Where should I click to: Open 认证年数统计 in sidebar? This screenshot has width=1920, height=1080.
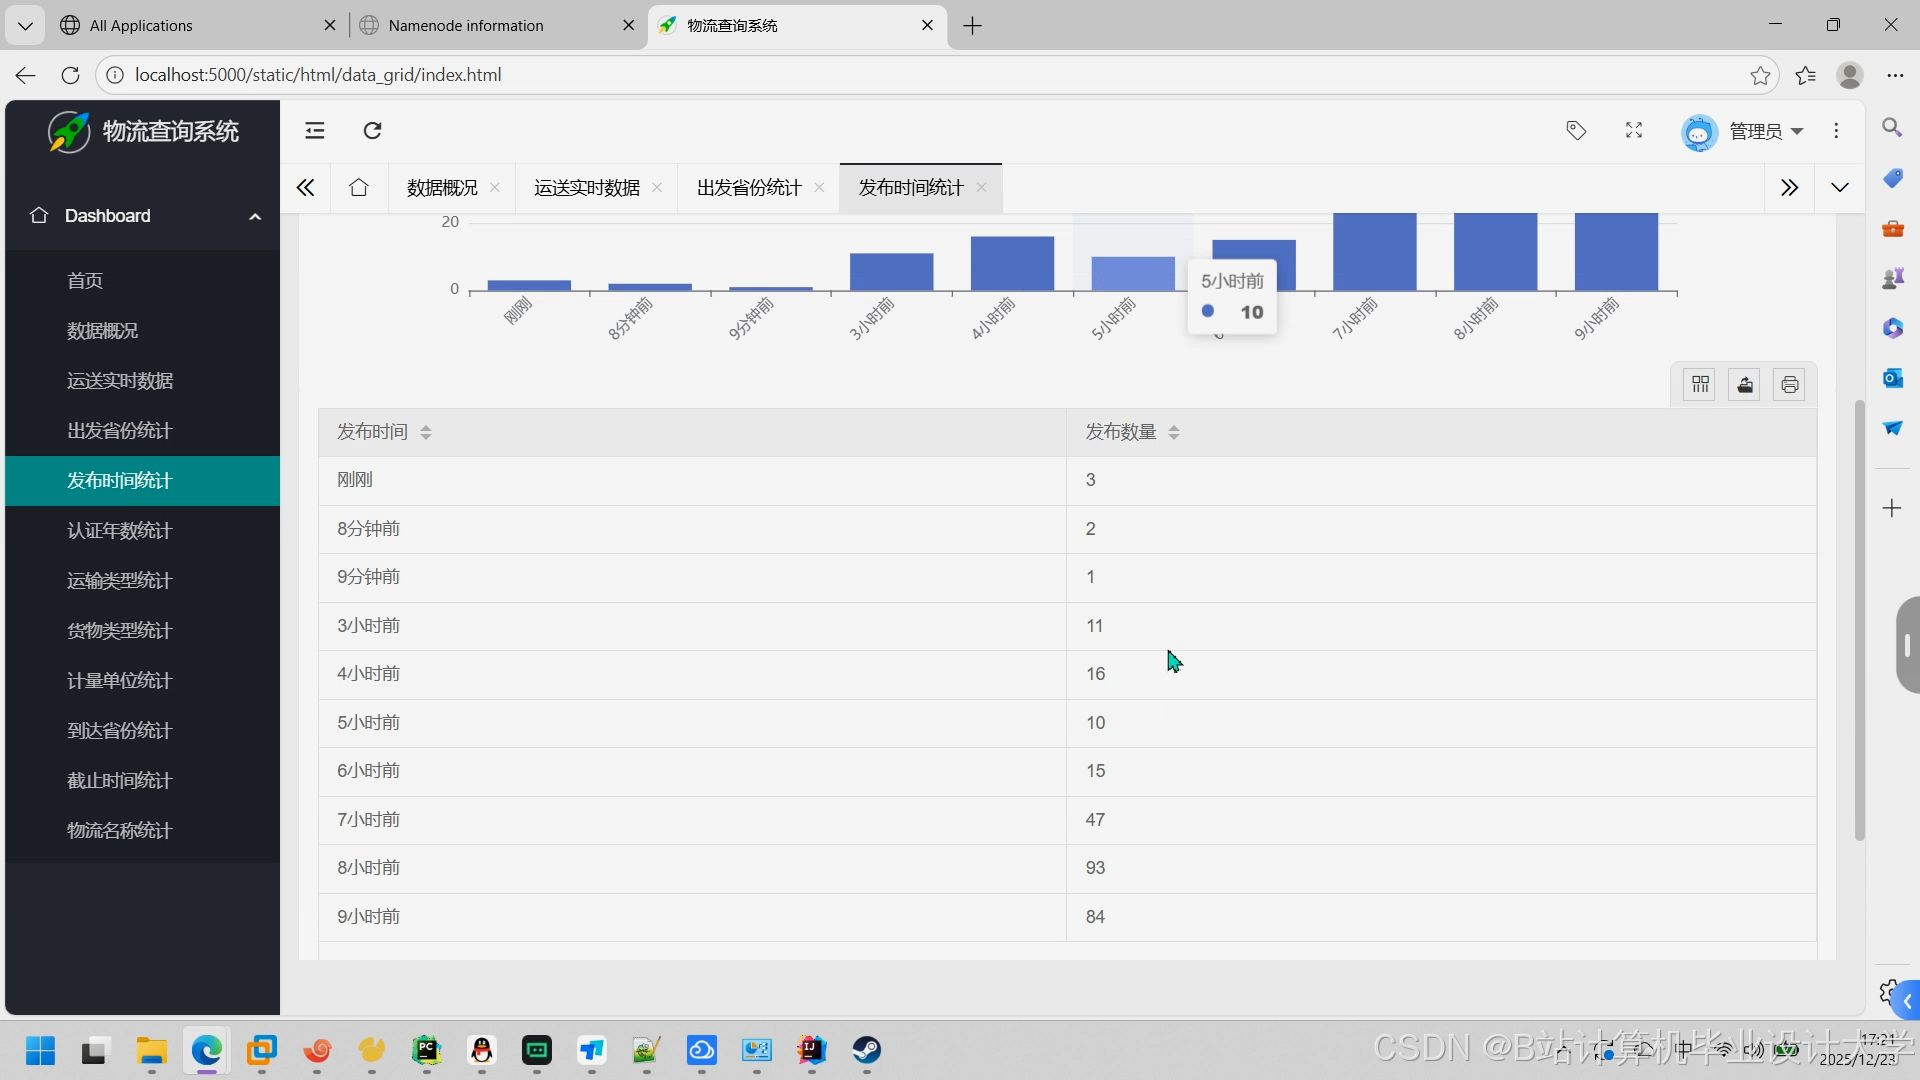(x=120, y=531)
